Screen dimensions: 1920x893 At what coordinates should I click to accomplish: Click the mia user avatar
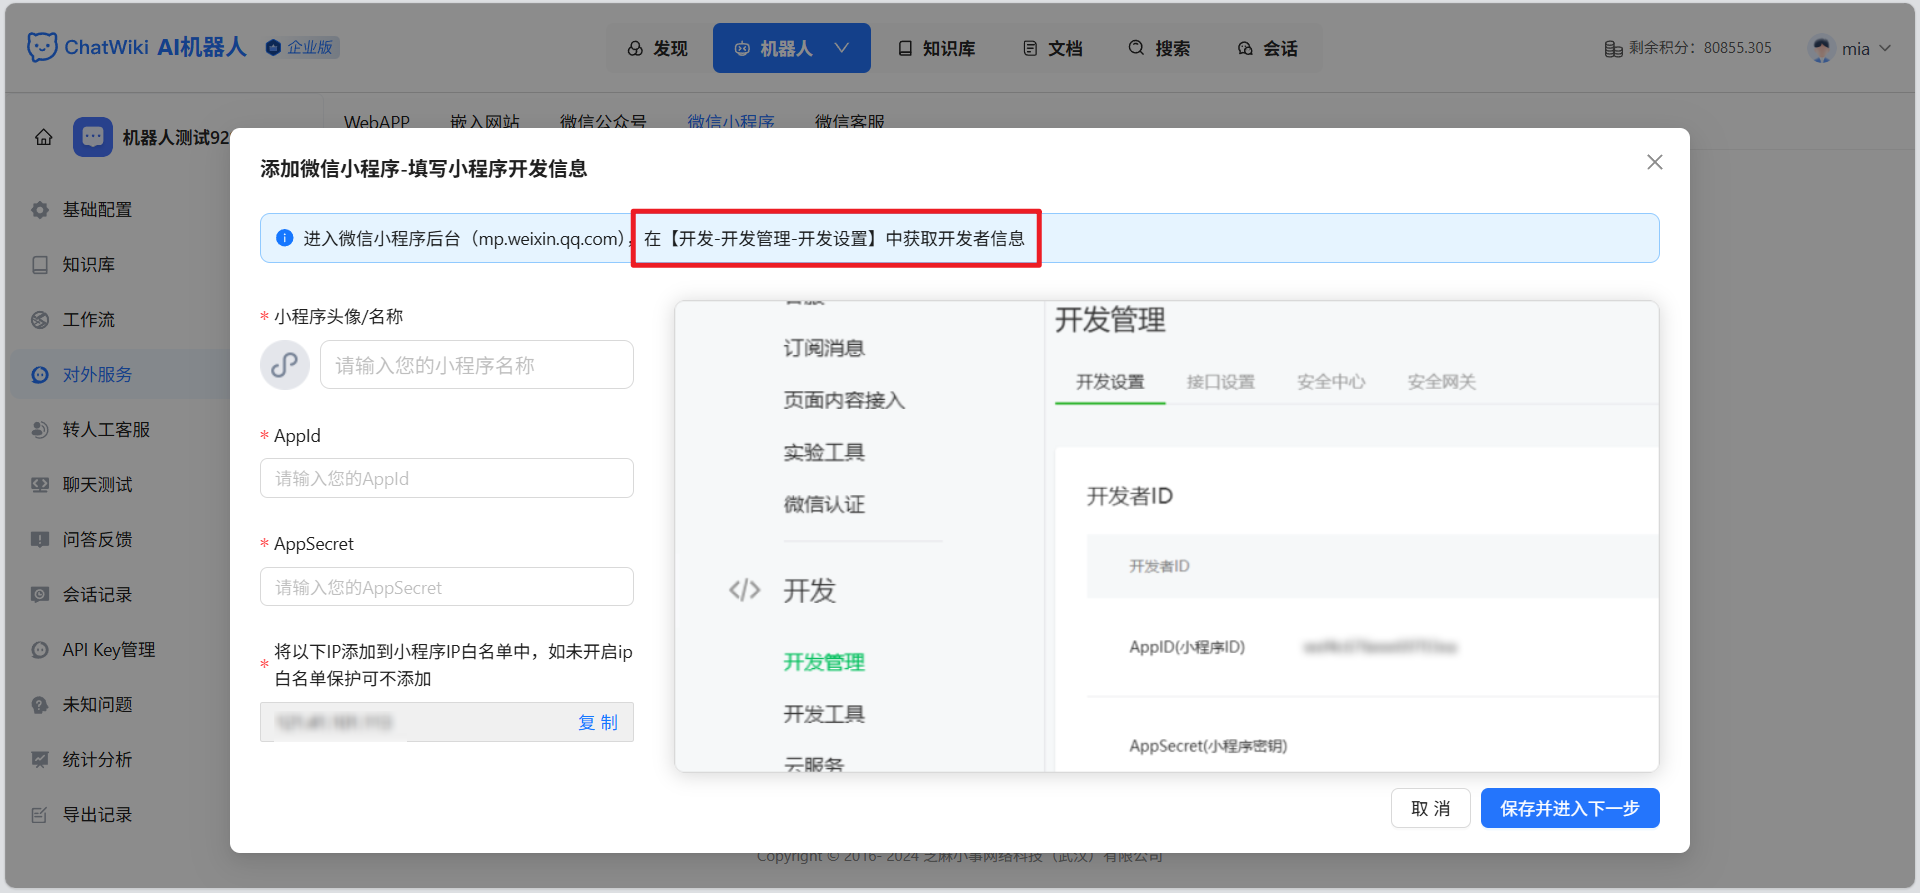click(1822, 48)
